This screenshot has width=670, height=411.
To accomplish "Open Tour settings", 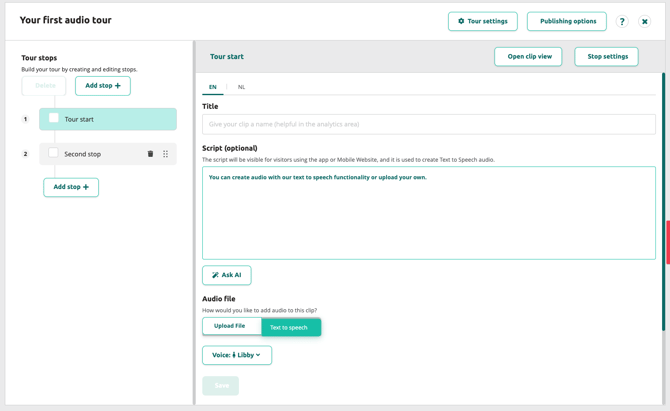I will click(483, 21).
